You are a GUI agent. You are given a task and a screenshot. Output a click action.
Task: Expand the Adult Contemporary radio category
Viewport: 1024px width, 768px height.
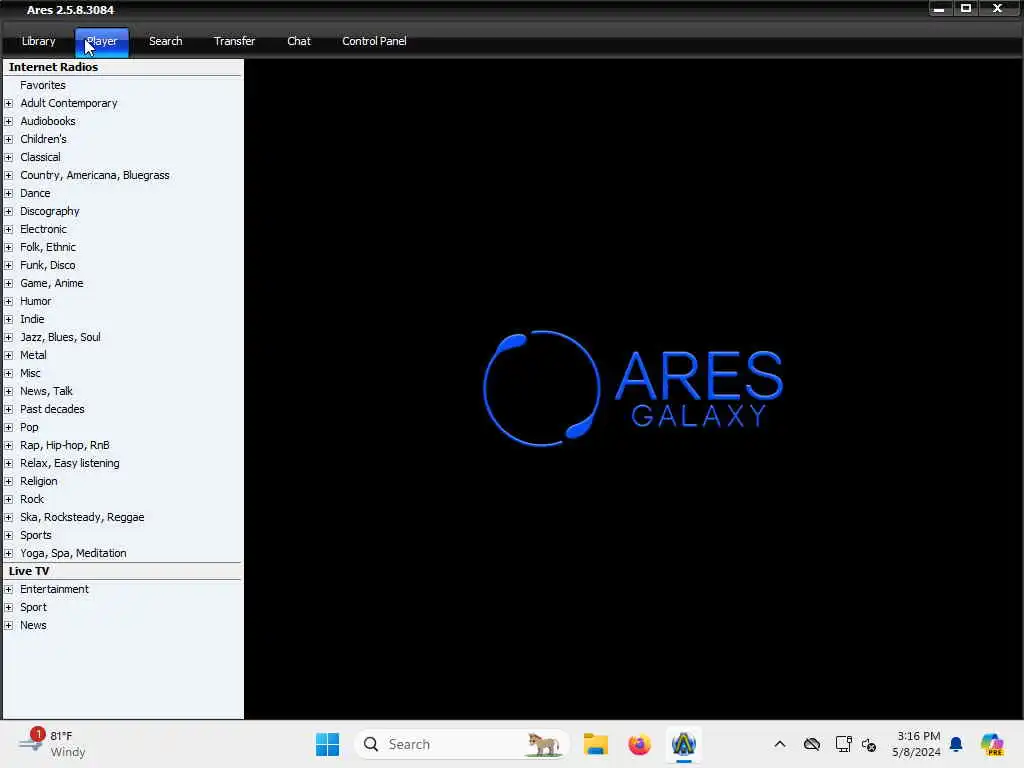point(8,103)
